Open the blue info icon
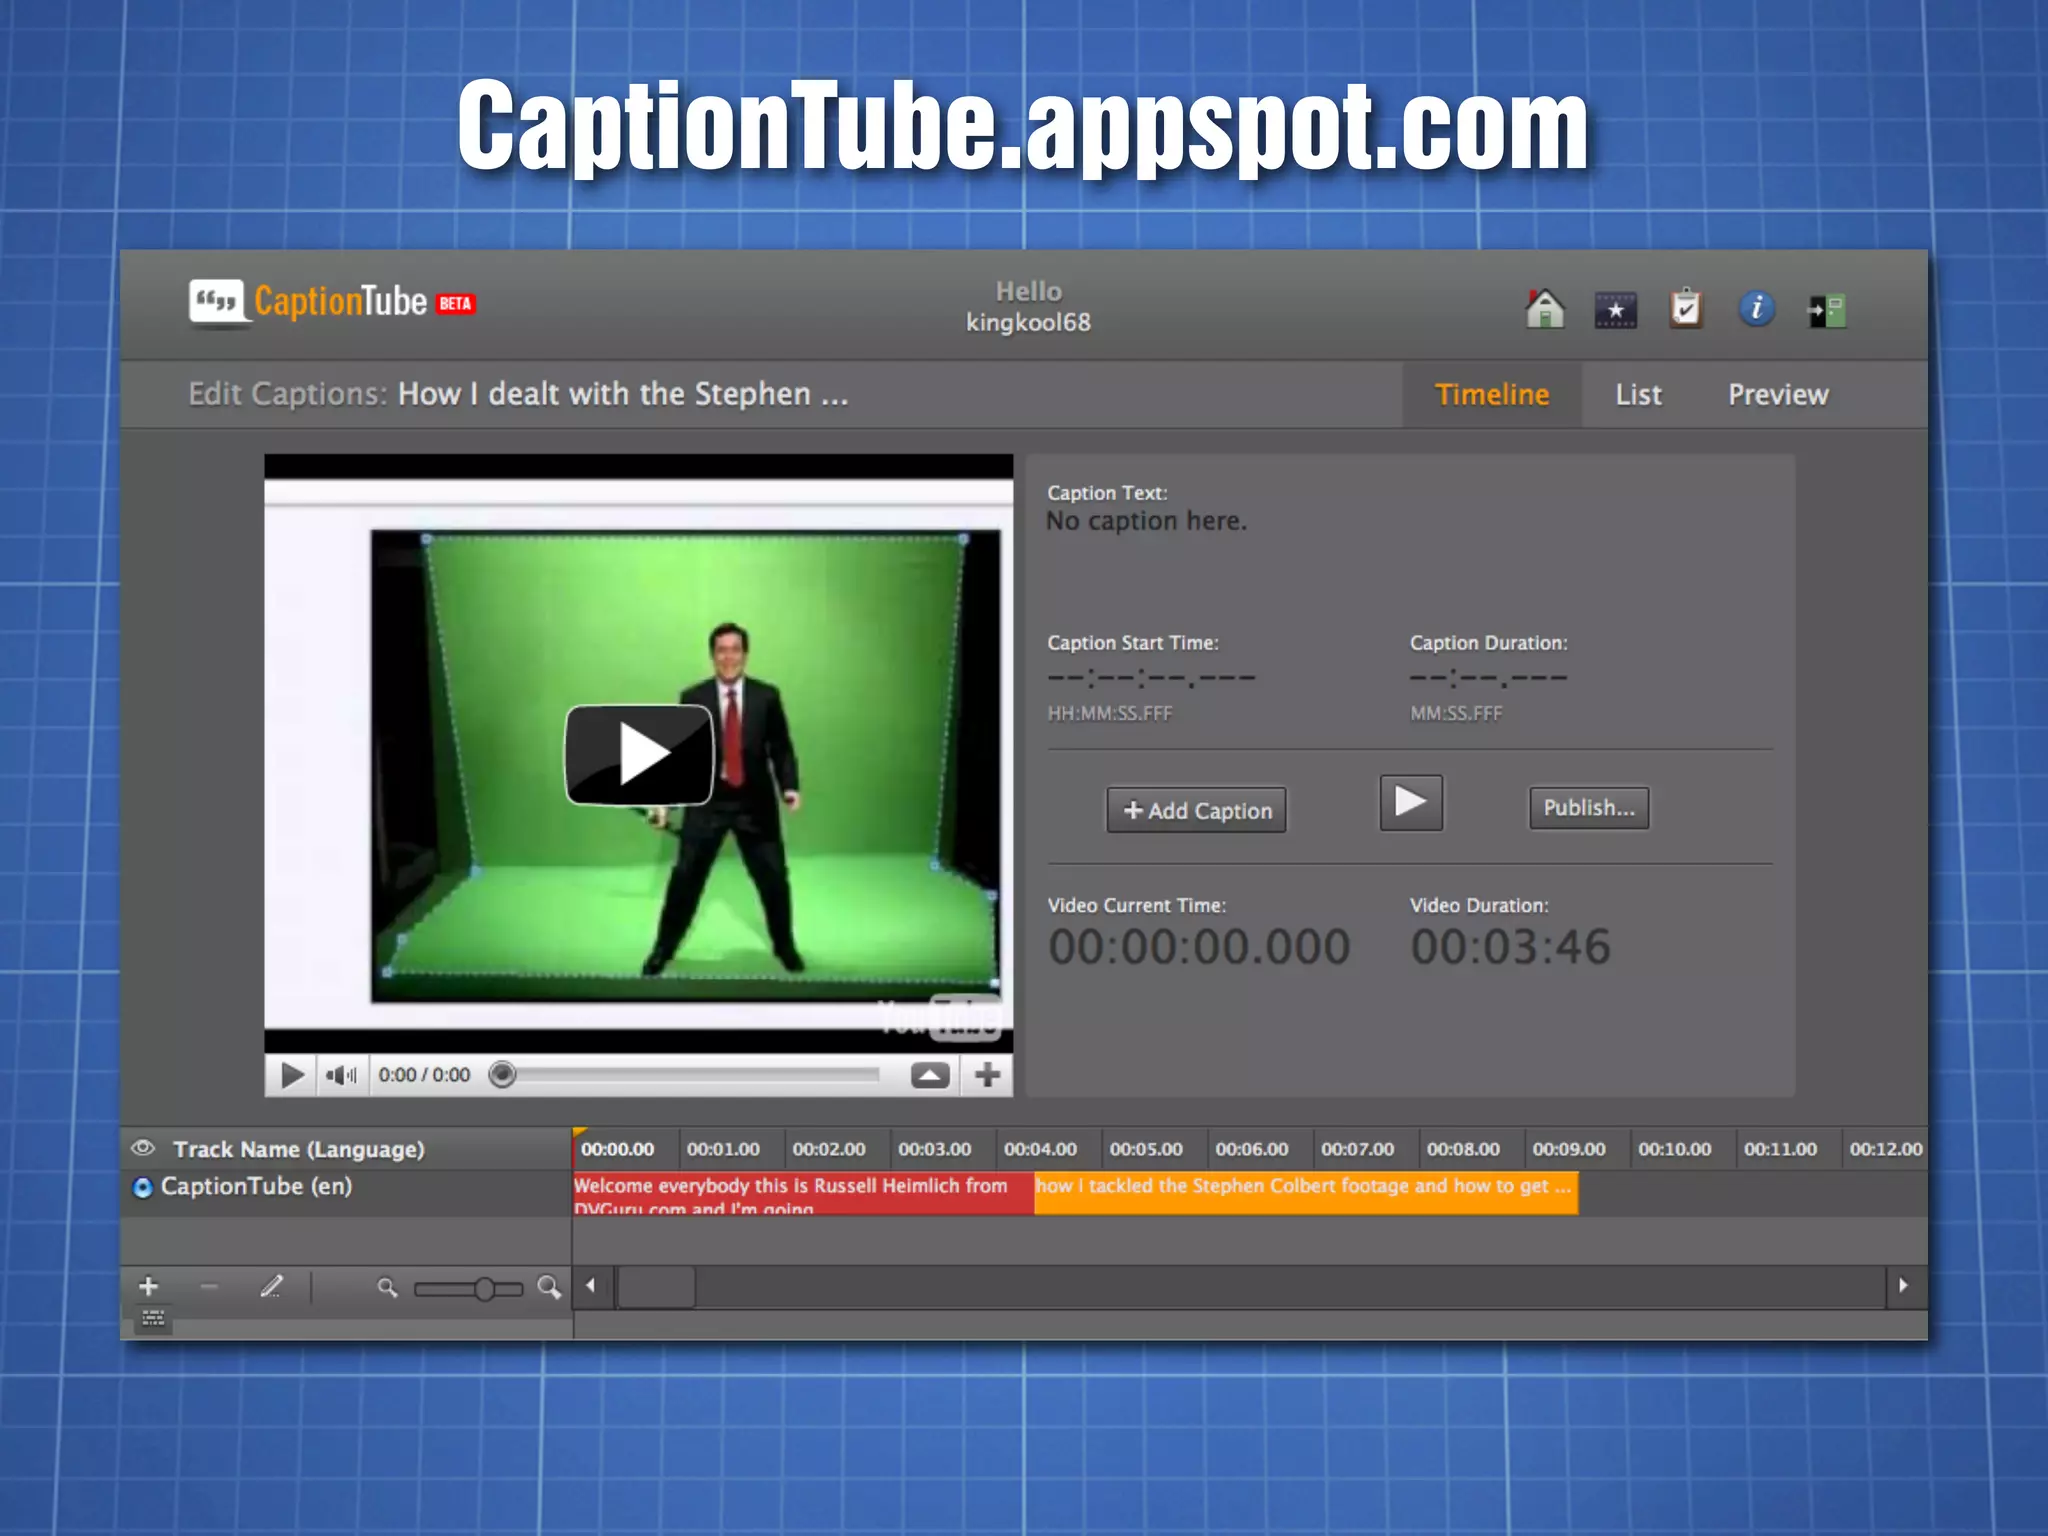Image resolution: width=2048 pixels, height=1536 pixels. (x=1757, y=308)
